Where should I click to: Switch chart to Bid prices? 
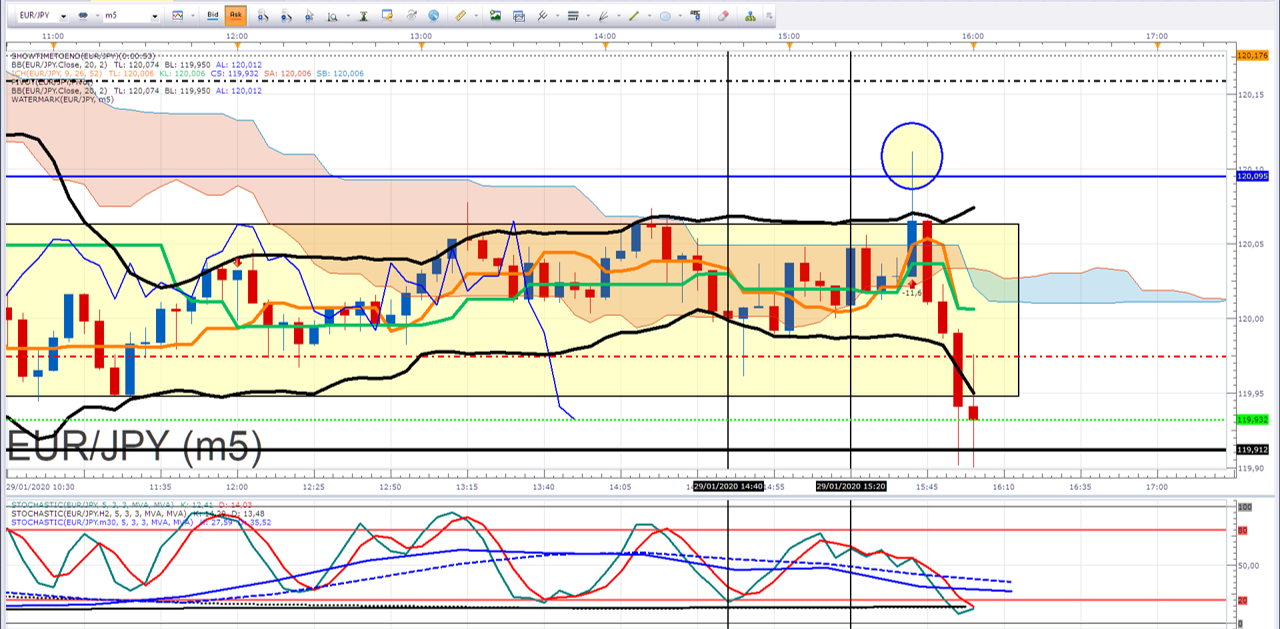pos(212,15)
